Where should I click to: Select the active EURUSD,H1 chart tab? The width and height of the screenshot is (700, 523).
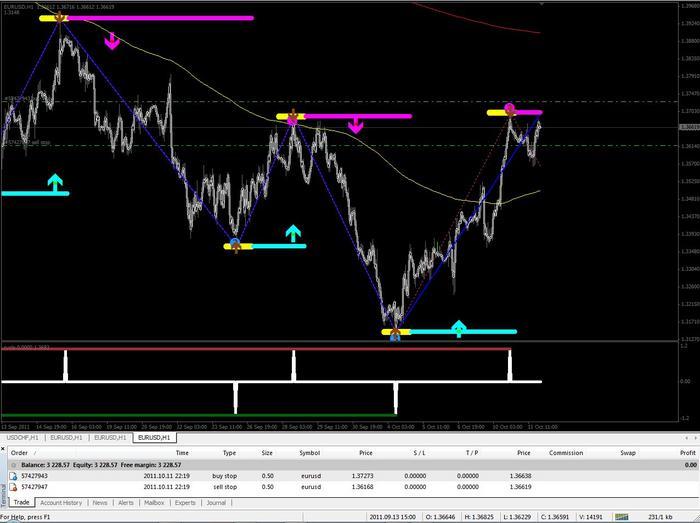pos(154,438)
